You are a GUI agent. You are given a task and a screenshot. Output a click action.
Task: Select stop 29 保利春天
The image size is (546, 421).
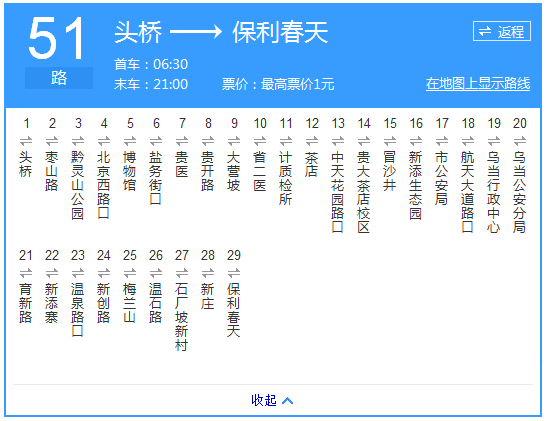pos(234,310)
